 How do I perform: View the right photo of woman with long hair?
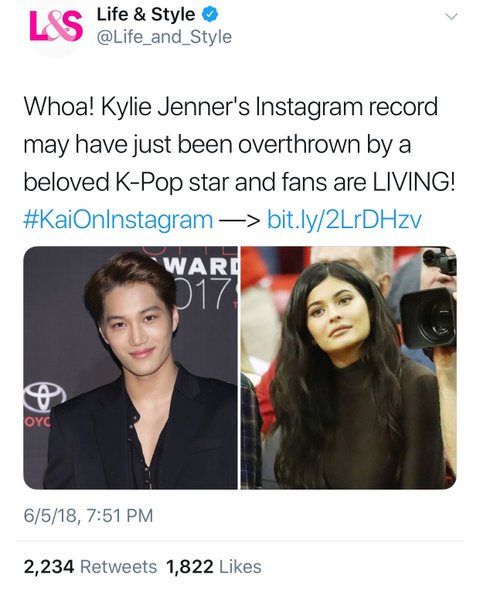click(349, 367)
